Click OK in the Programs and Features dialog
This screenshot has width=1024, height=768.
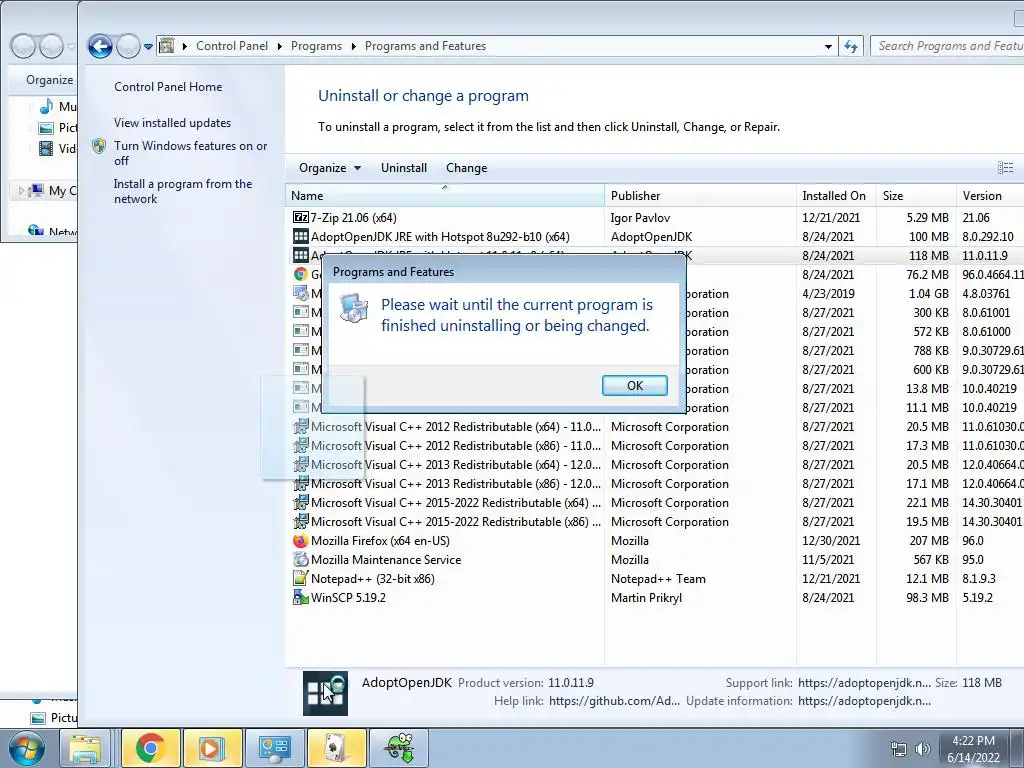click(634, 385)
